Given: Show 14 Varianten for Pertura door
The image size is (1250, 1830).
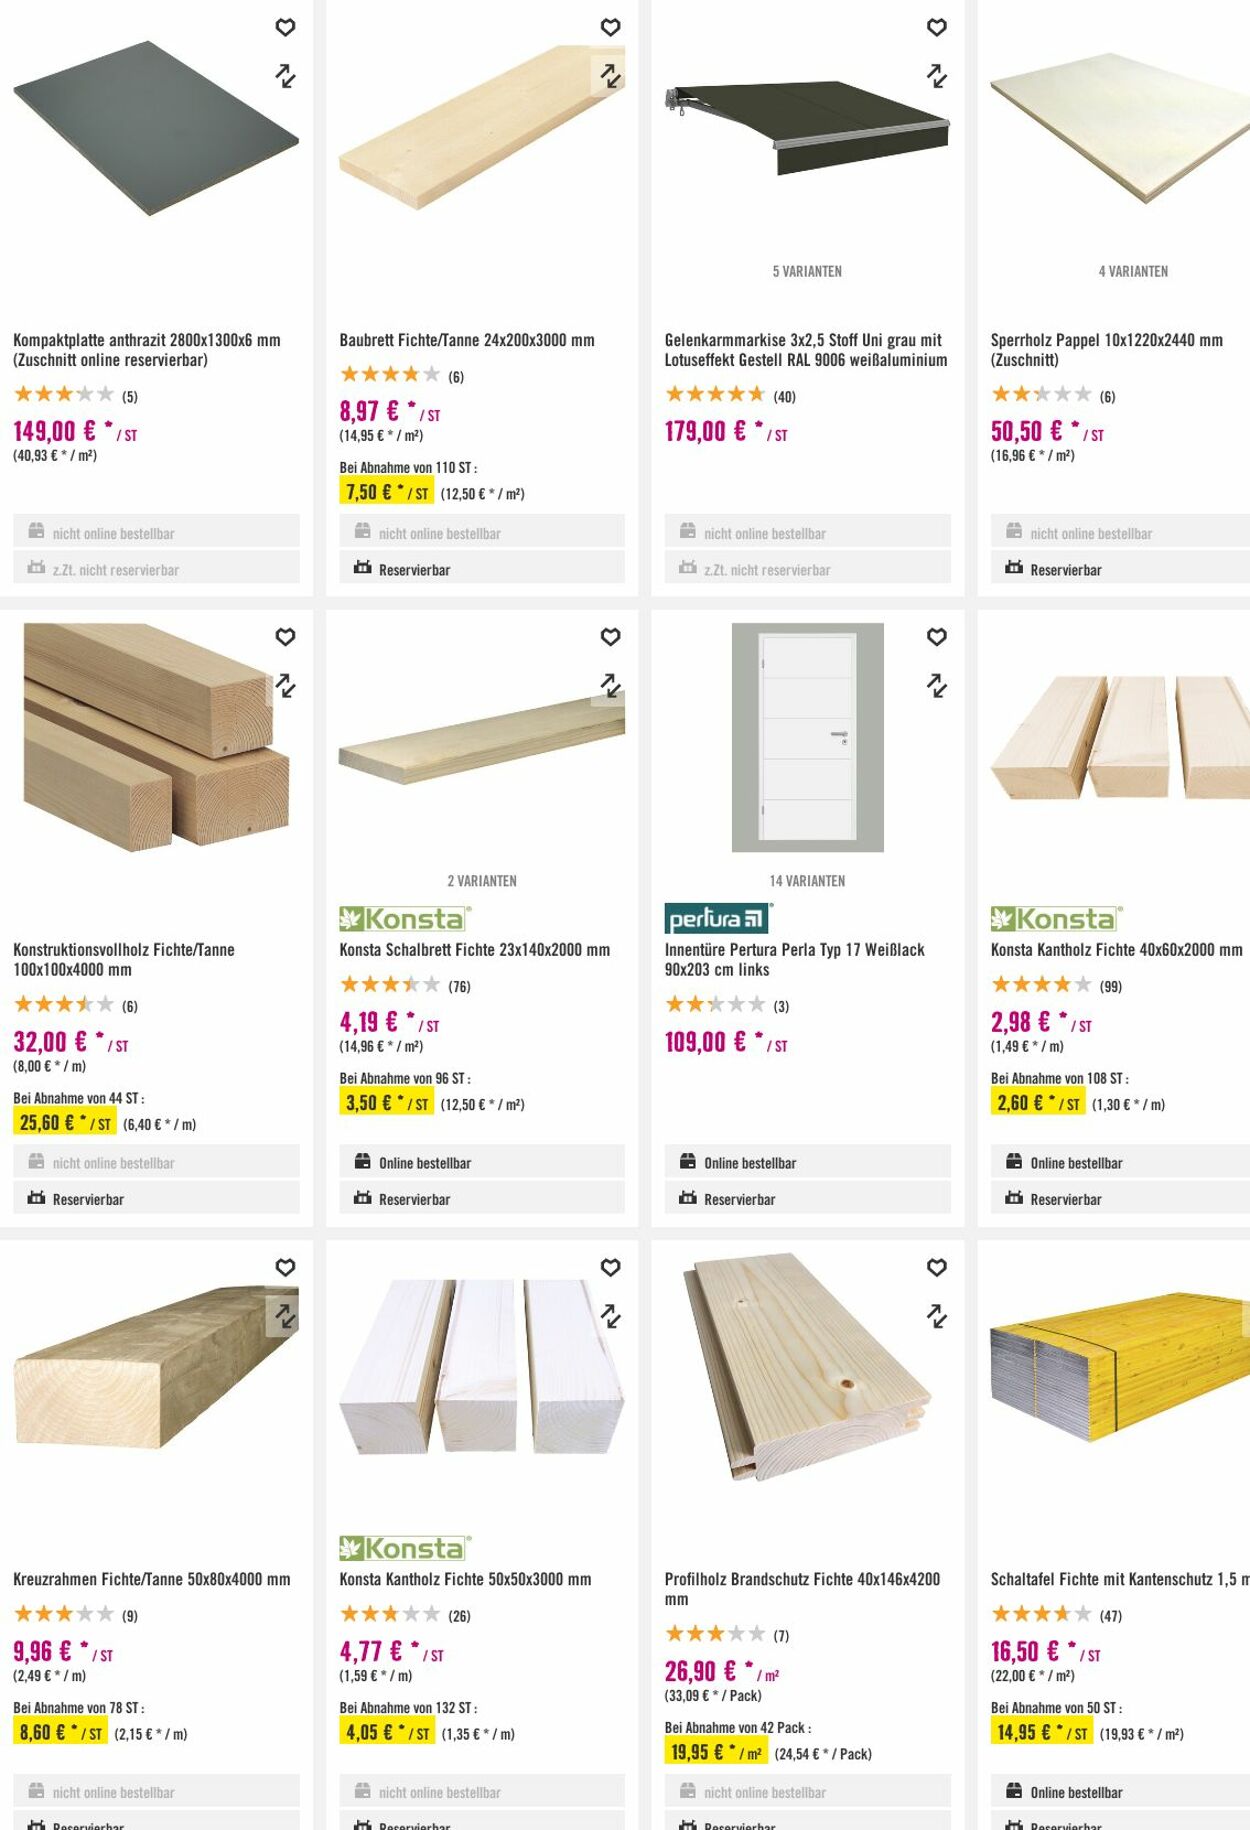Looking at the screenshot, I should [807, 881].
